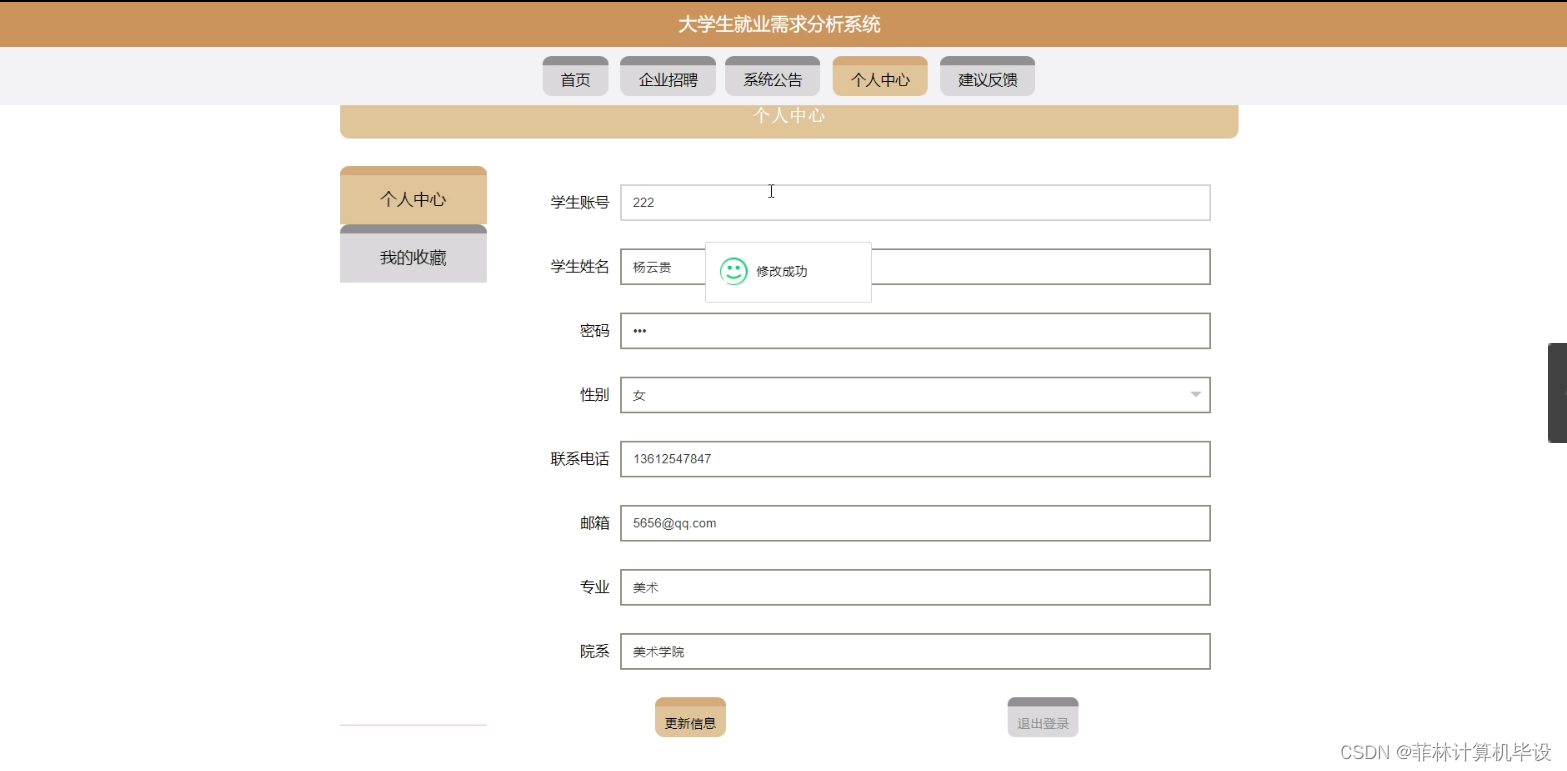1567x771 pixels.
Task: Select 个人中心 in the sidebar
Action: [413, 199]
